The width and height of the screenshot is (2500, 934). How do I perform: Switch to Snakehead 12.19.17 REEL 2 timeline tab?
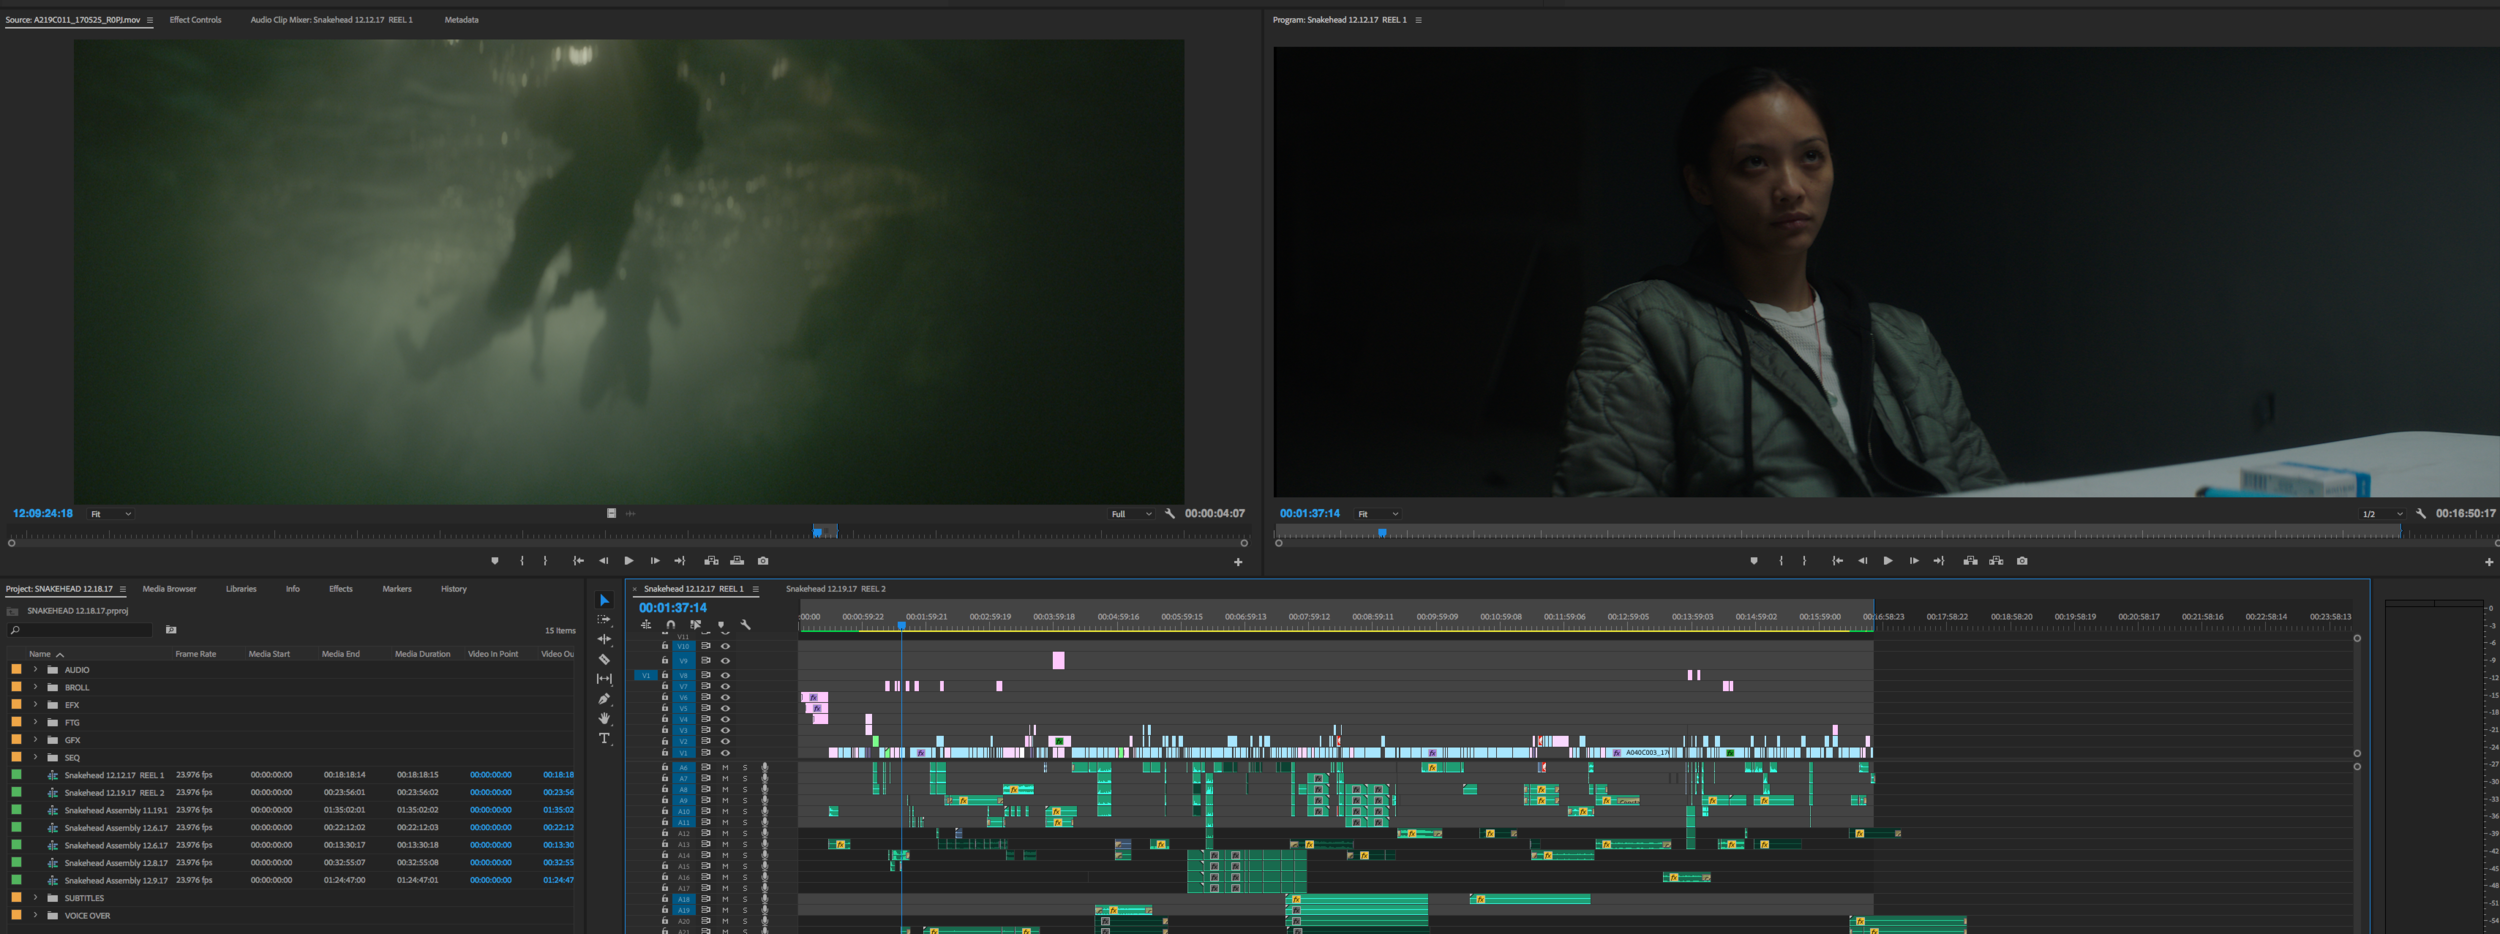coord(835,589)
